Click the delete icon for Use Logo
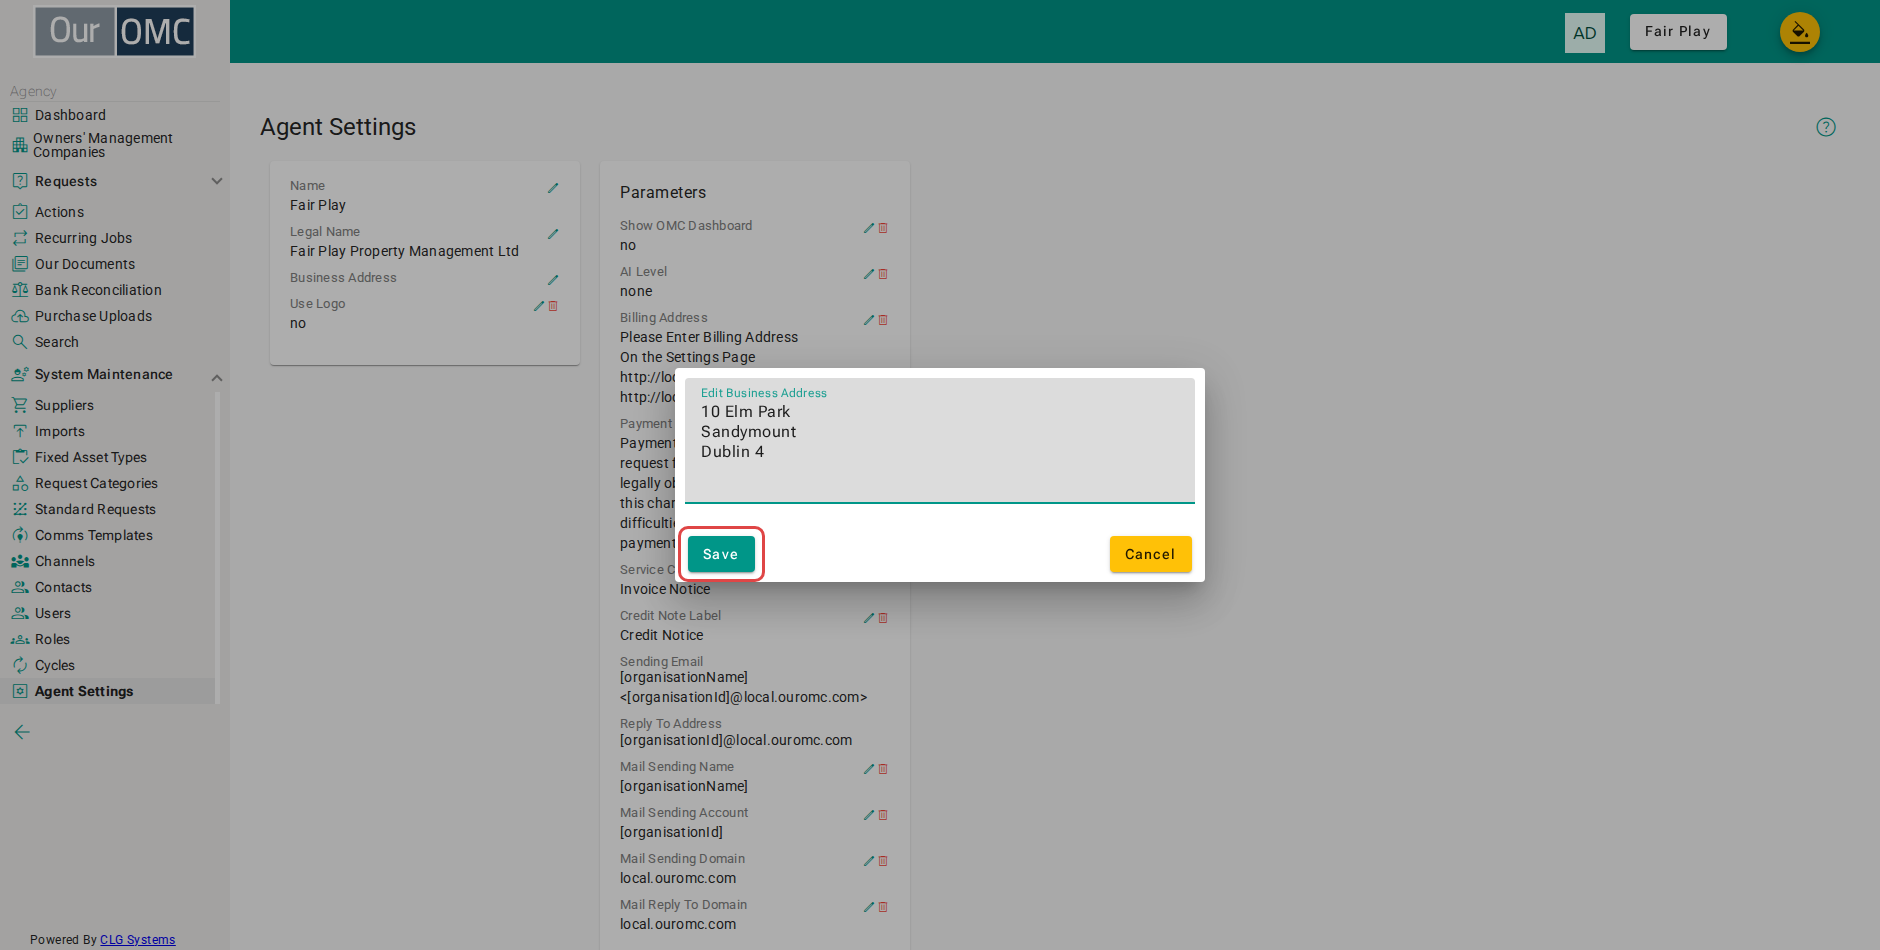Image resolution: width=1880 pixels, height=950 pixels. coord(553,306)
